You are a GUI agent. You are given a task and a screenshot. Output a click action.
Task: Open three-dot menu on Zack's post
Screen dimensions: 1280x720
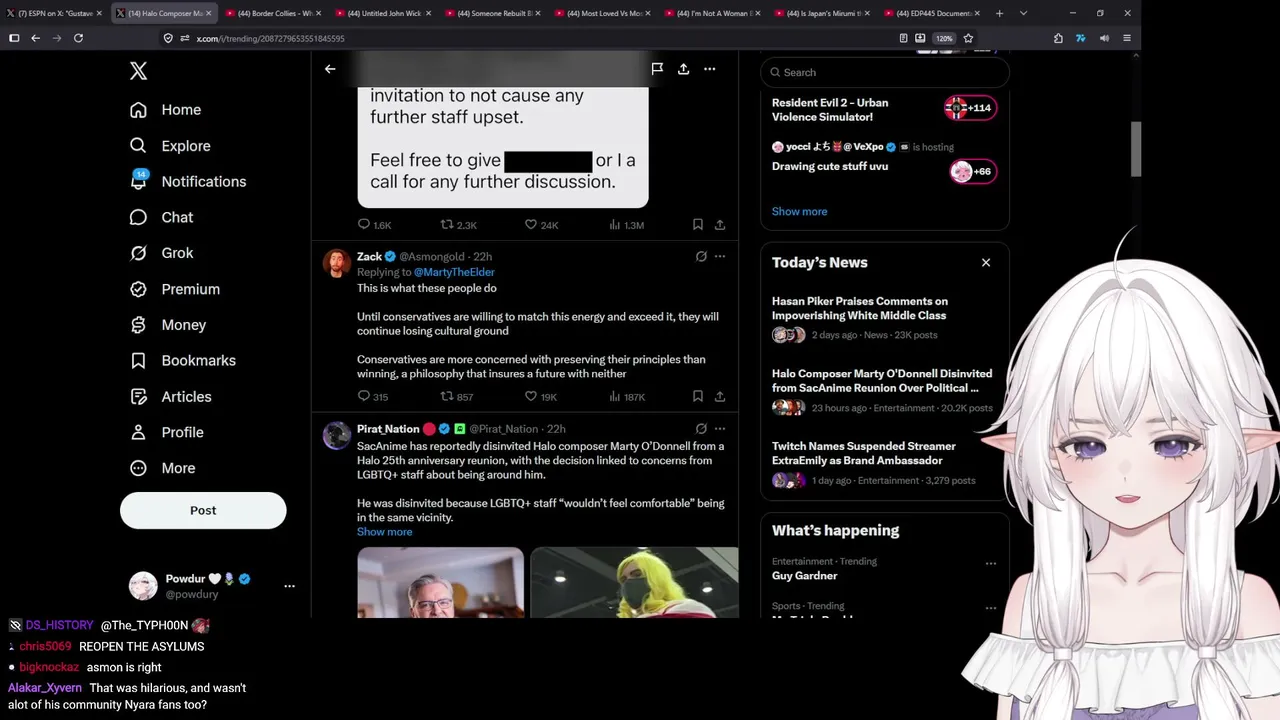coord(719,256)
